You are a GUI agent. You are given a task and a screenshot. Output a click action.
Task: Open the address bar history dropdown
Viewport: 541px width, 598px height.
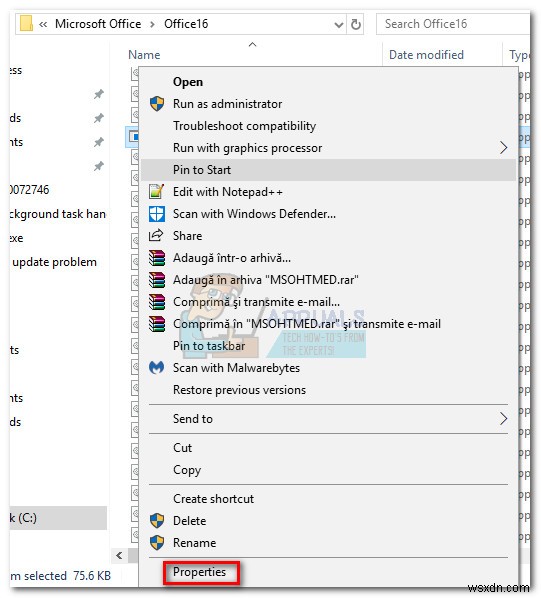(338, 25)
